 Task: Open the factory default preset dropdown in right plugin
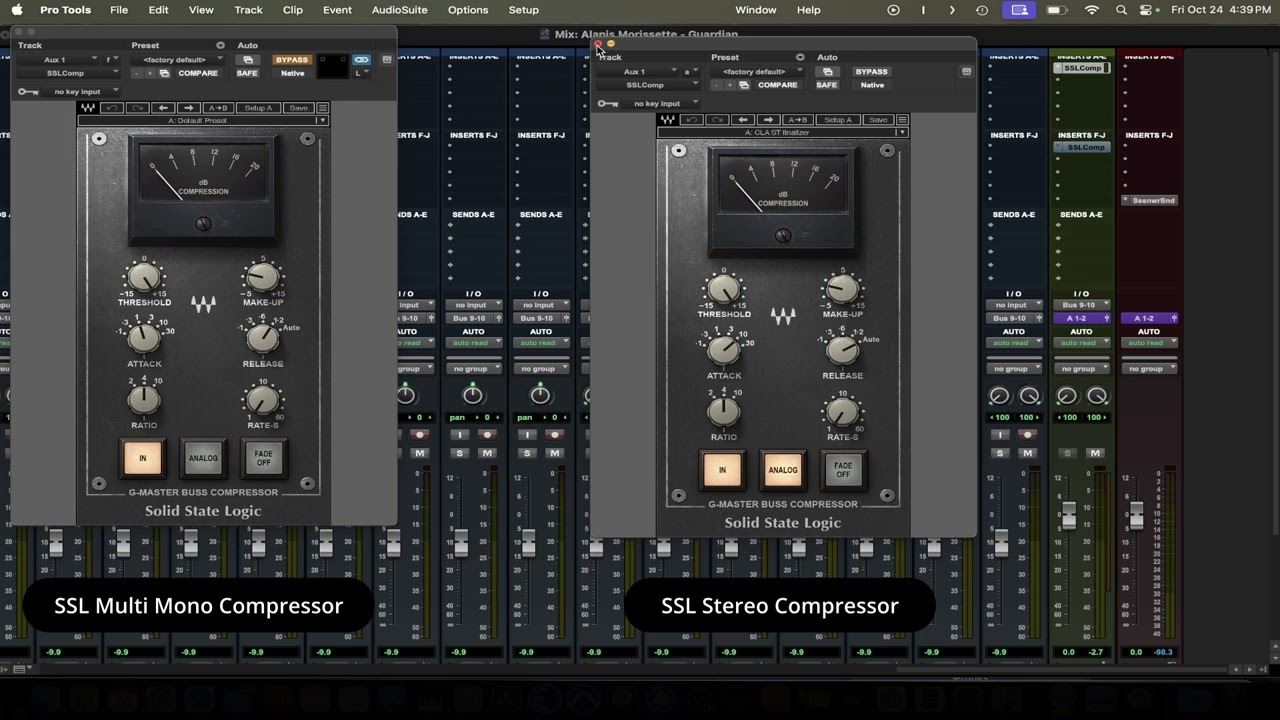pyautogui.click(x=757, y=72)
